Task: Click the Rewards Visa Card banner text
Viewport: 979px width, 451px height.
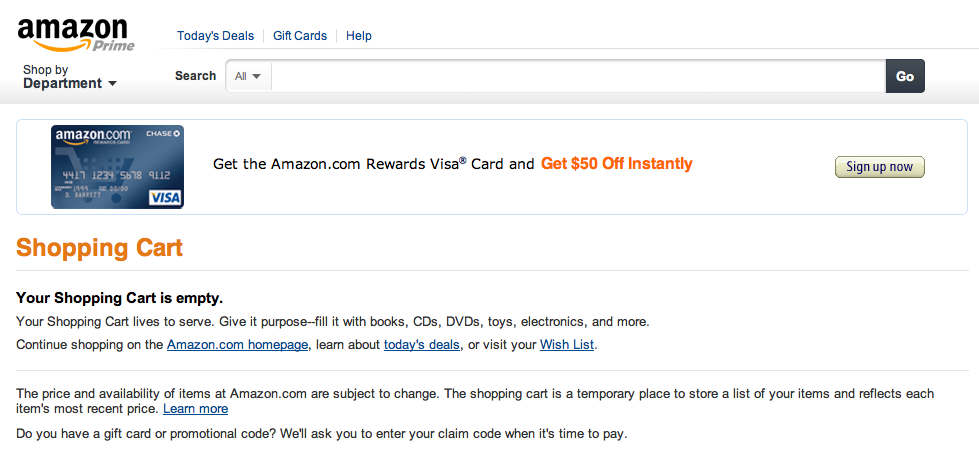Action: [373, 164]
